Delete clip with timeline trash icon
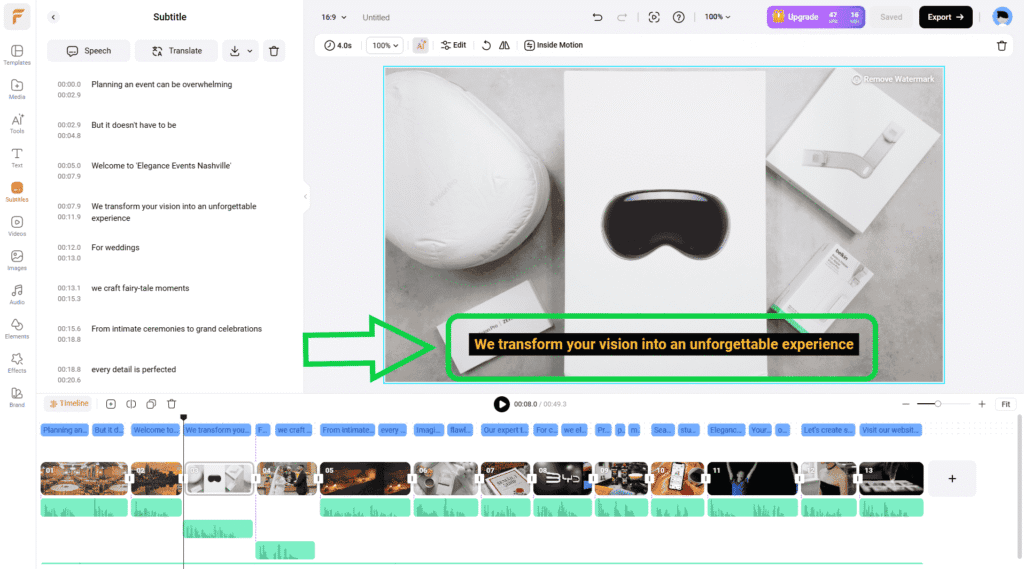Screen dimensions: 1024x569 [172, 404]
